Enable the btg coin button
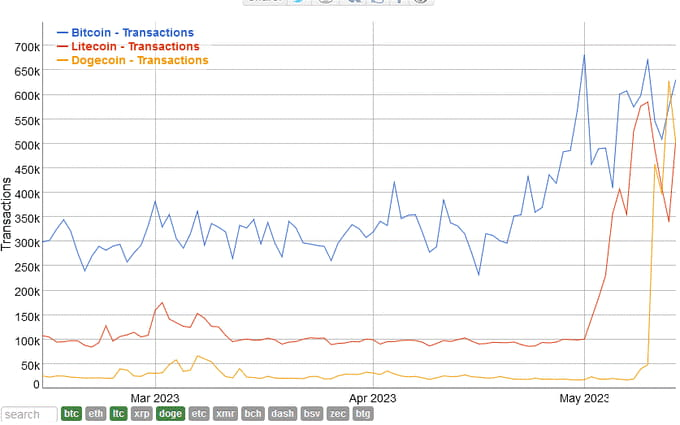 click(x=363, y=414)
